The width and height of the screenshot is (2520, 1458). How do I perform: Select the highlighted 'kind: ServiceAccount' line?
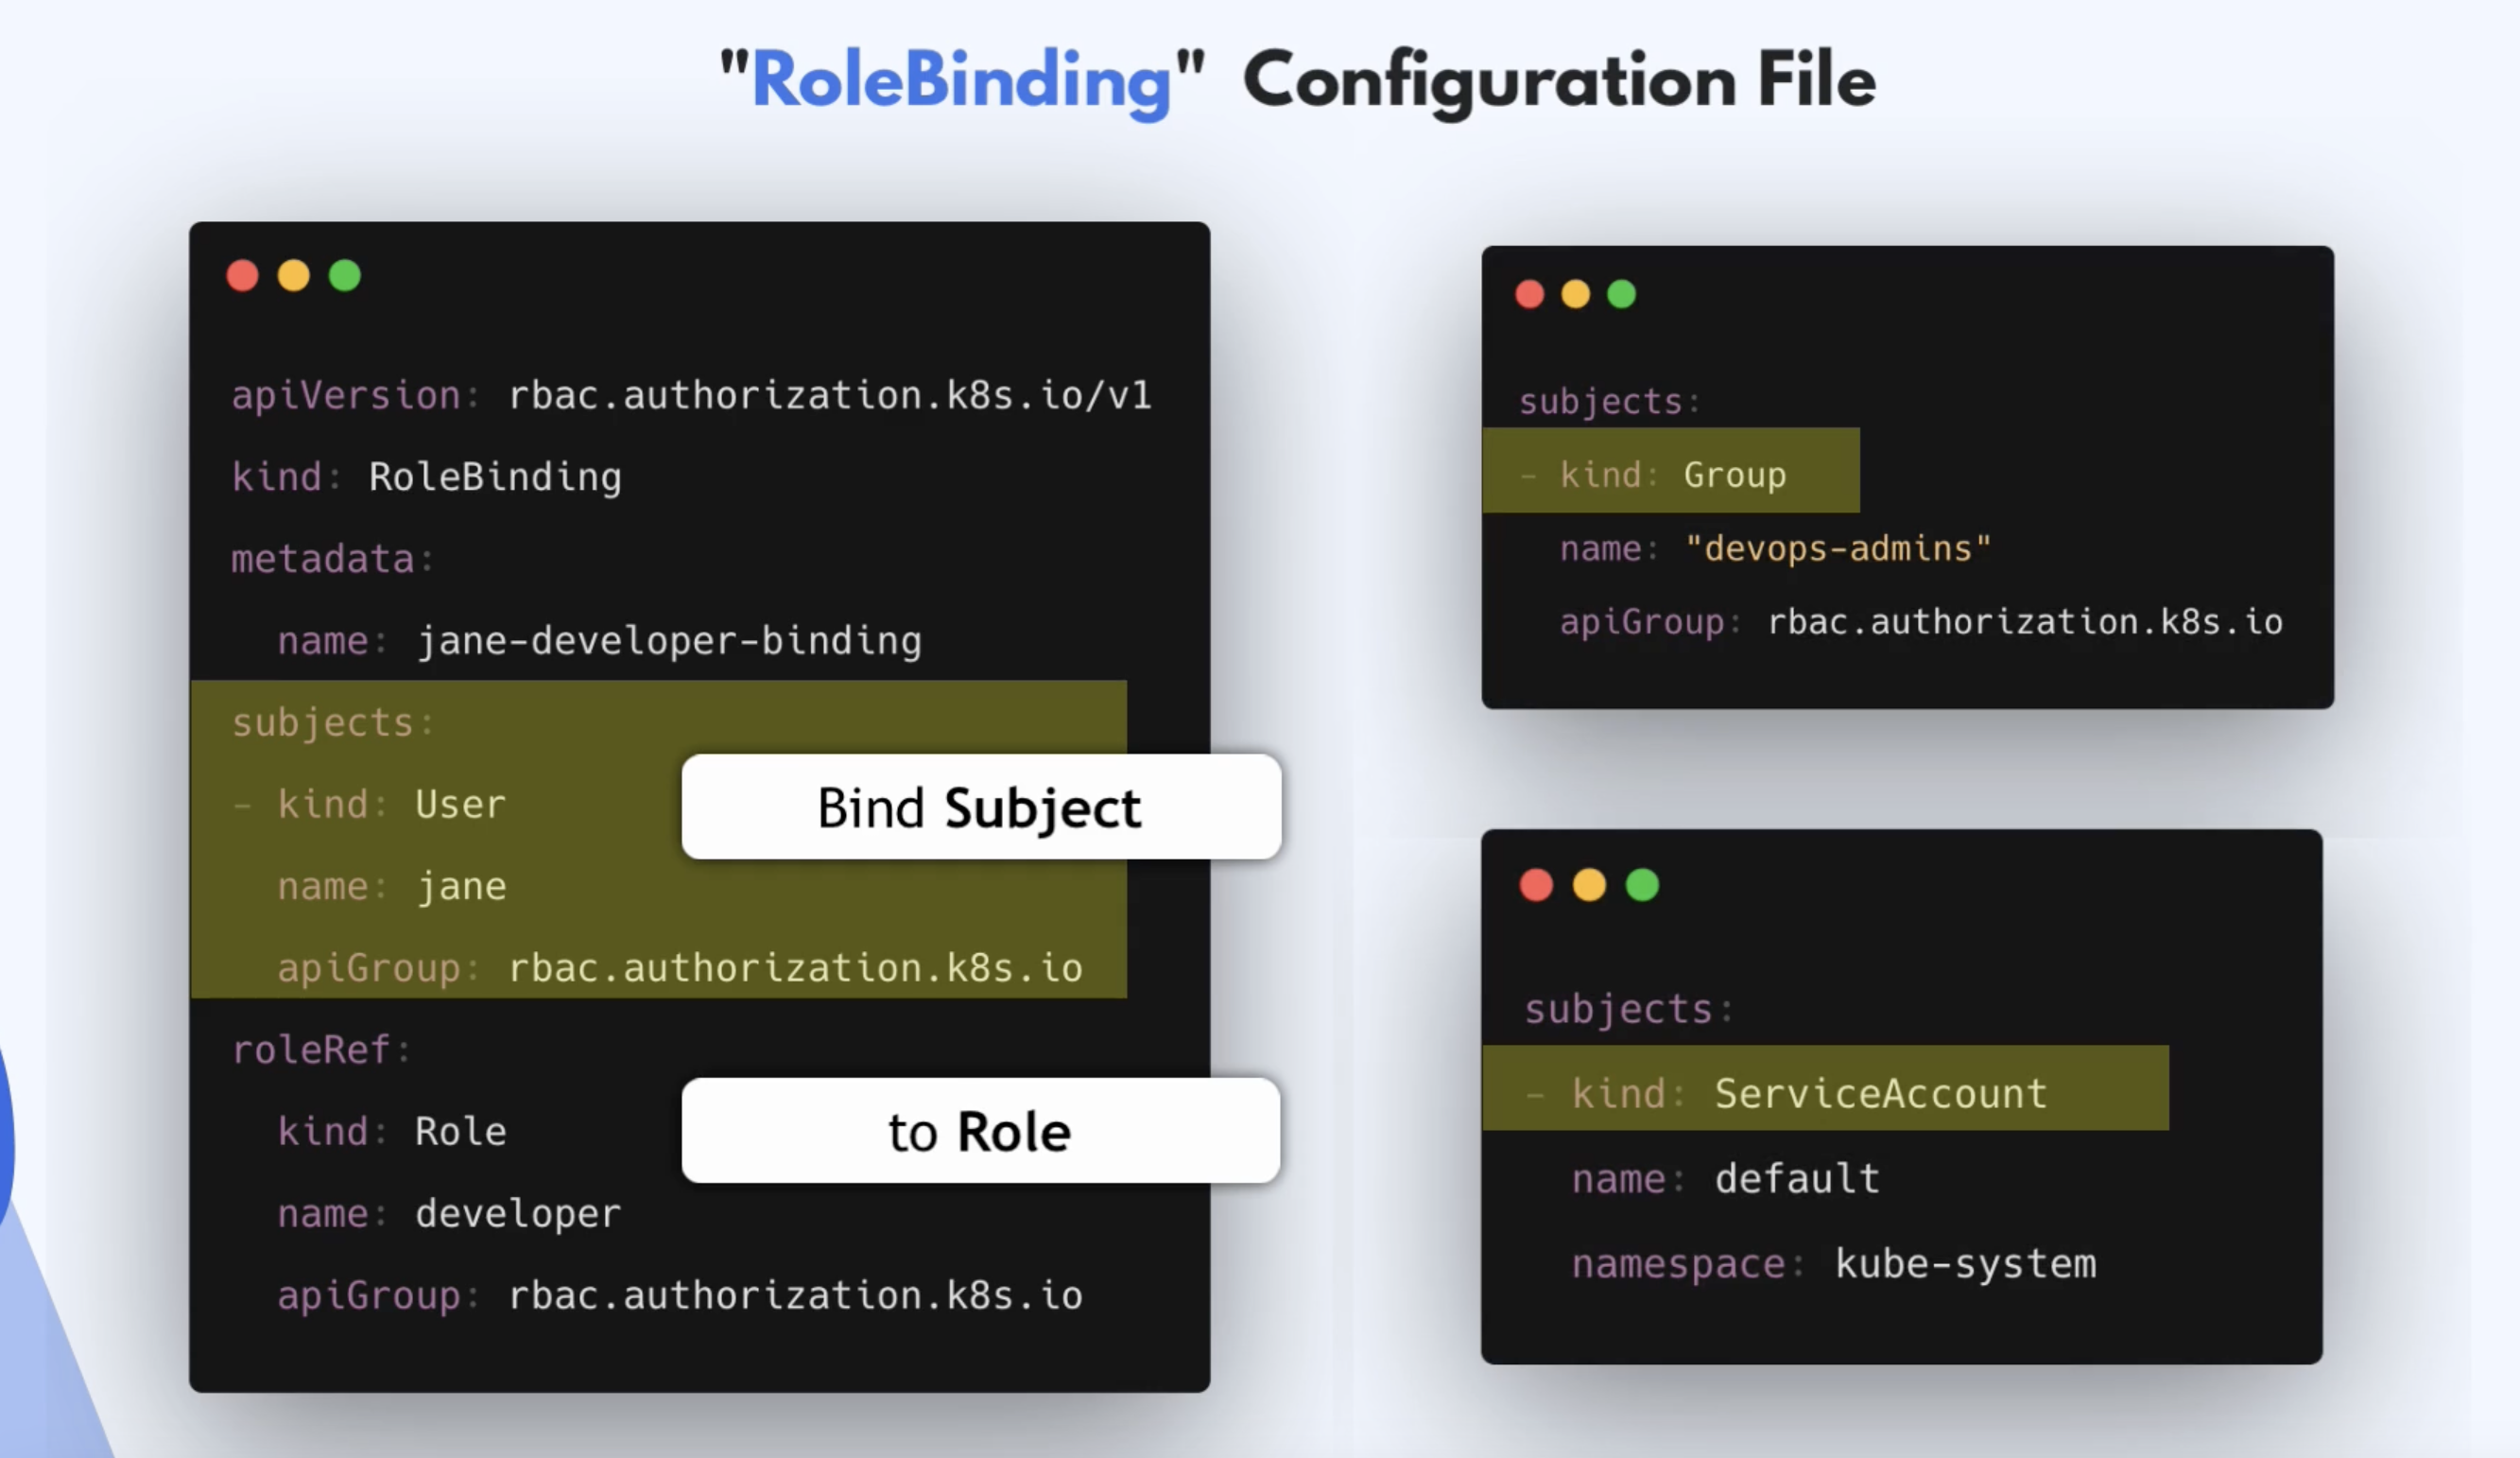pyautogui.click(x=1810, y=1092)
